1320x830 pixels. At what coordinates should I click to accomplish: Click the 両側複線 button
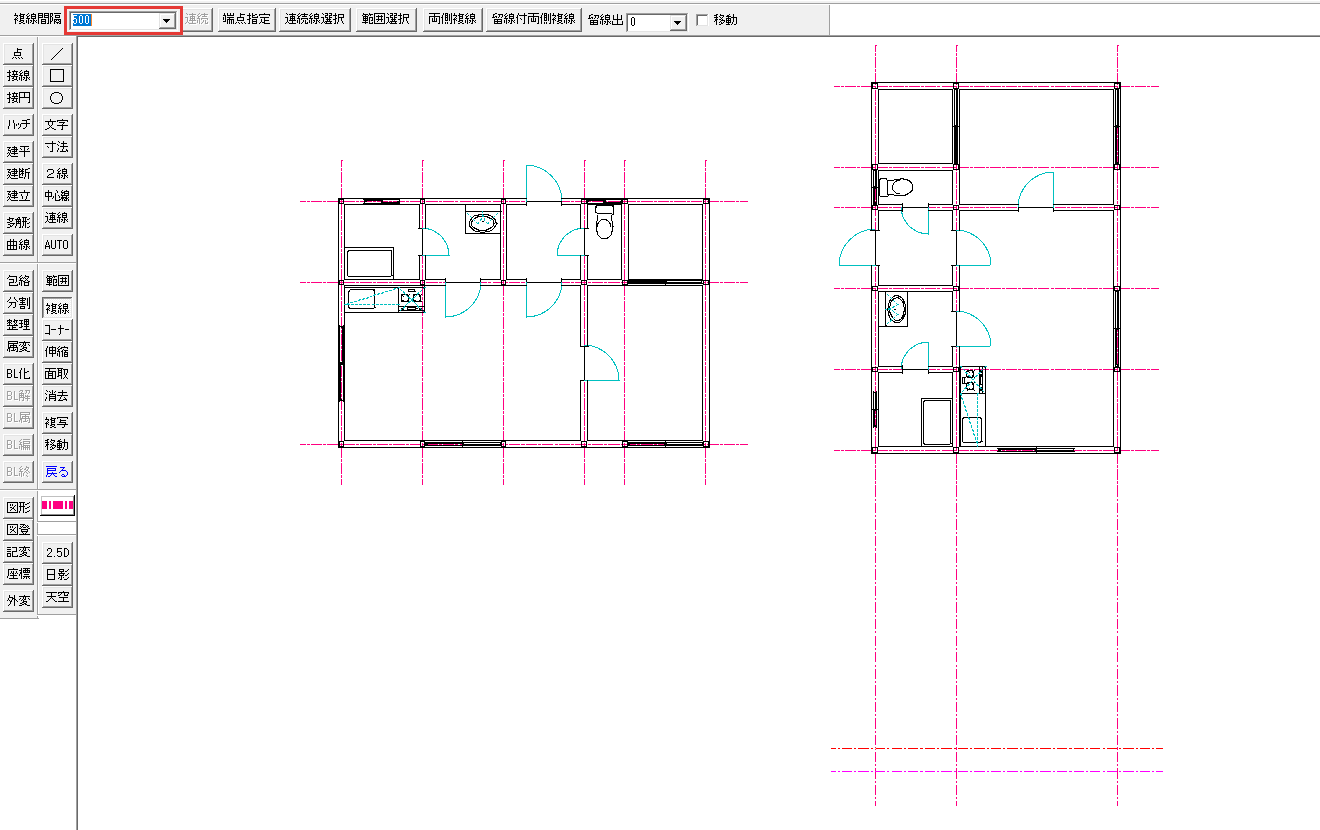[x=452, y=20]
